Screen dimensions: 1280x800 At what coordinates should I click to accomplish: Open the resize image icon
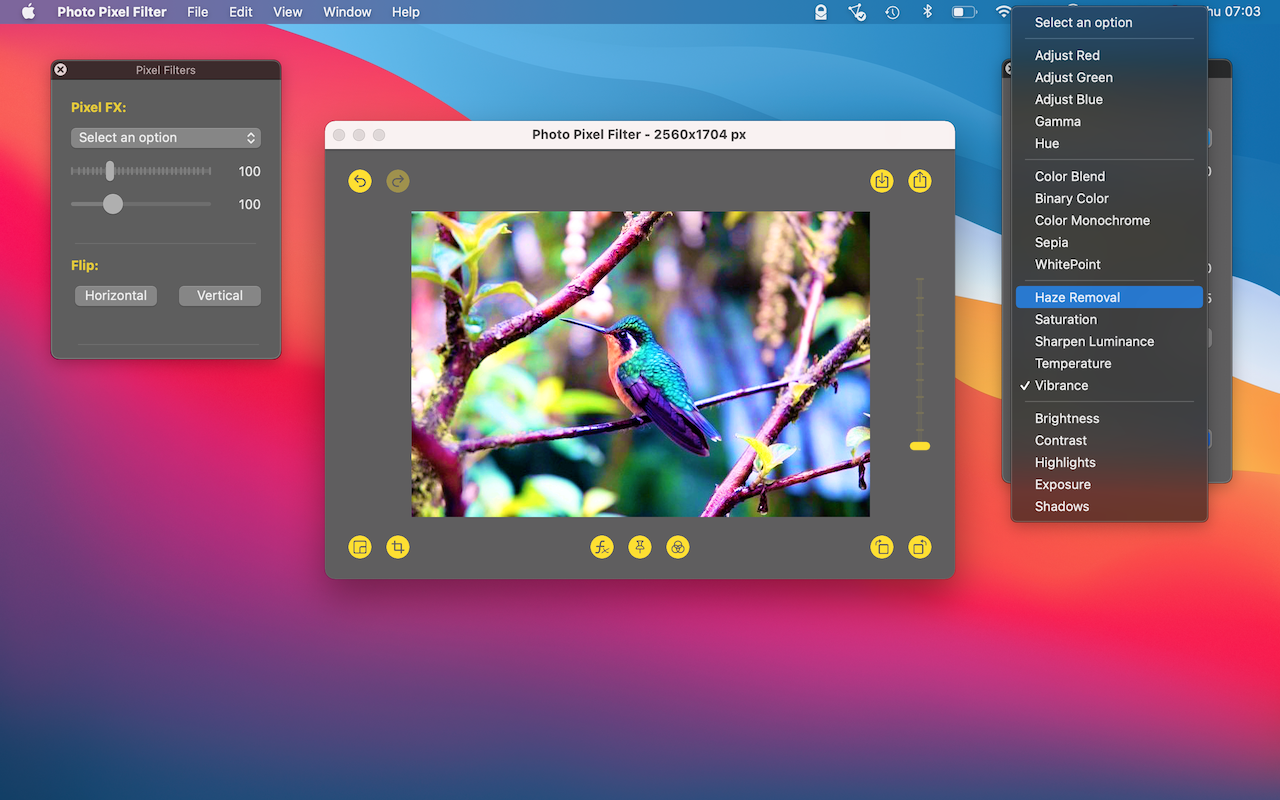pyautogui.click(x=360, y=547)
